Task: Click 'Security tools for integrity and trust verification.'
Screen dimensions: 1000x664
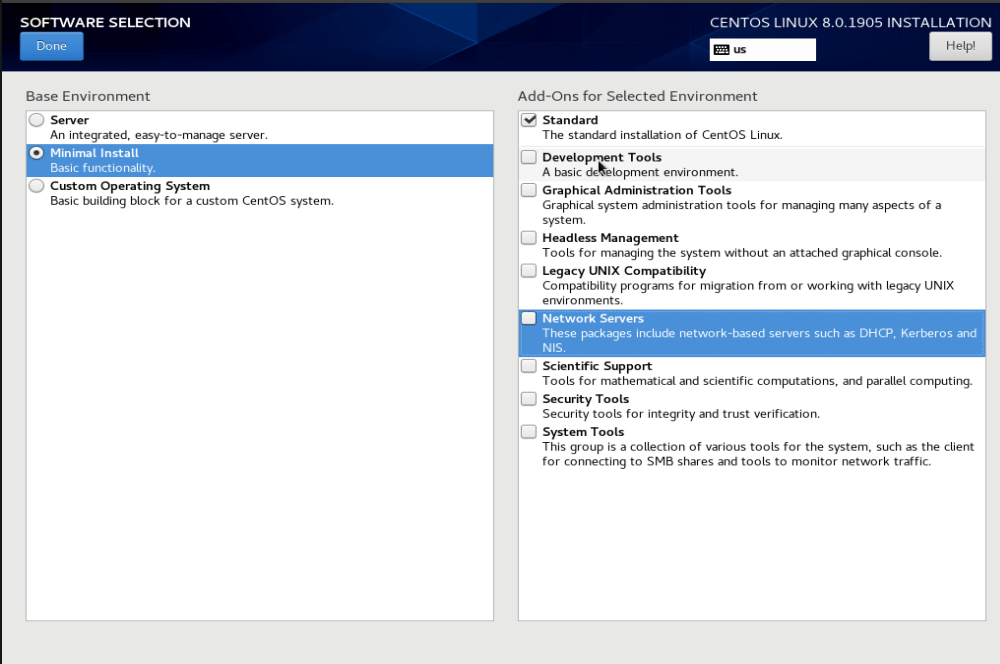Action: point(681,414)
